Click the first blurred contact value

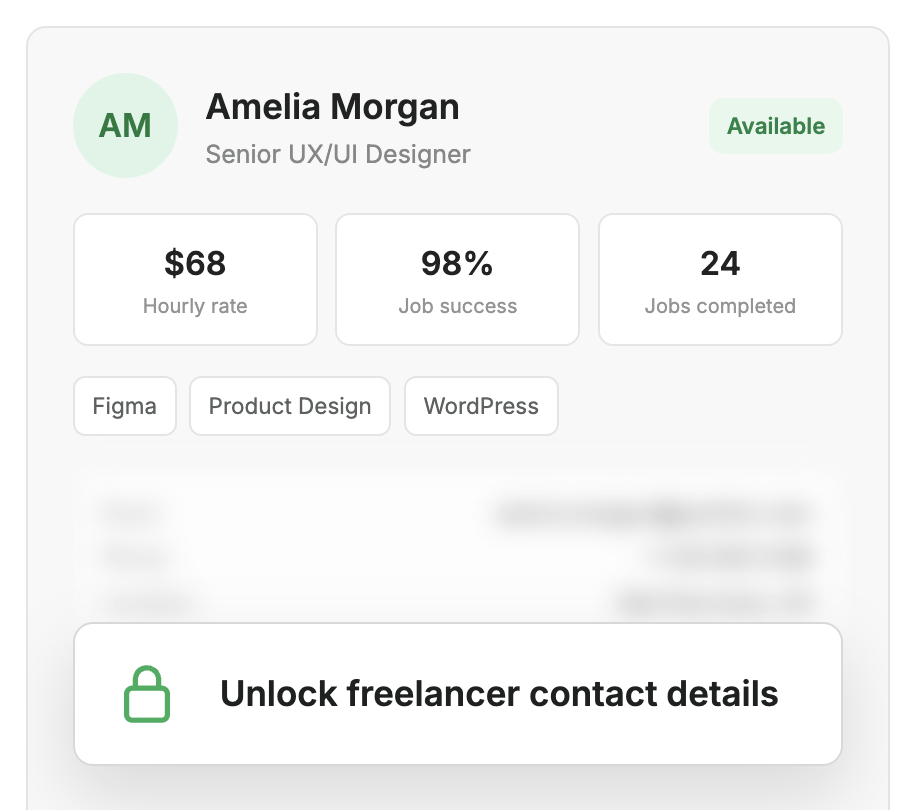tap(653, 513)
